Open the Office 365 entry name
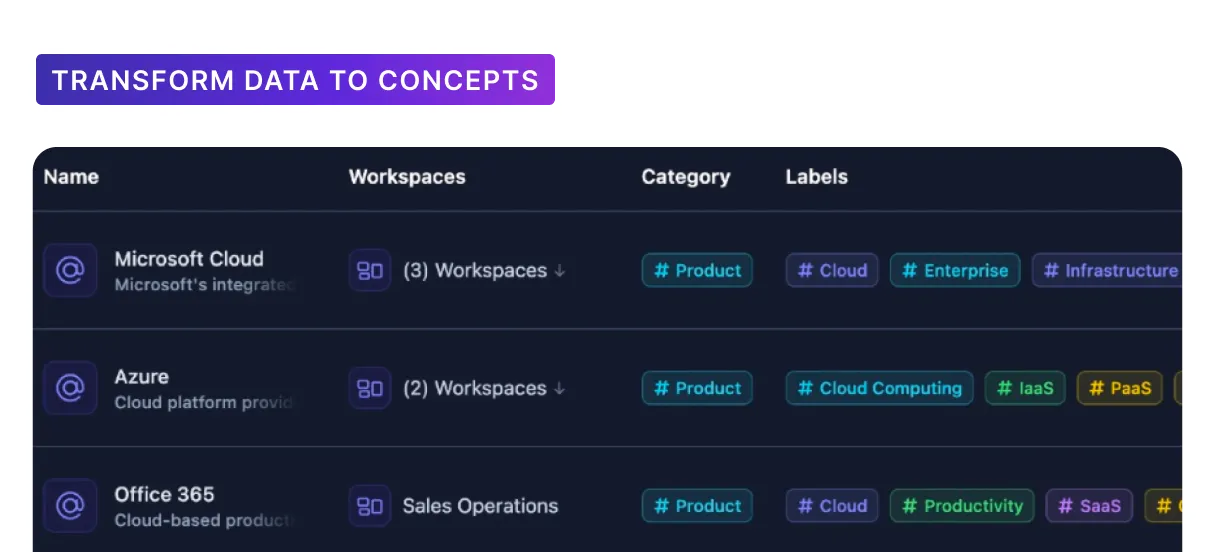 tap(165, 495)
